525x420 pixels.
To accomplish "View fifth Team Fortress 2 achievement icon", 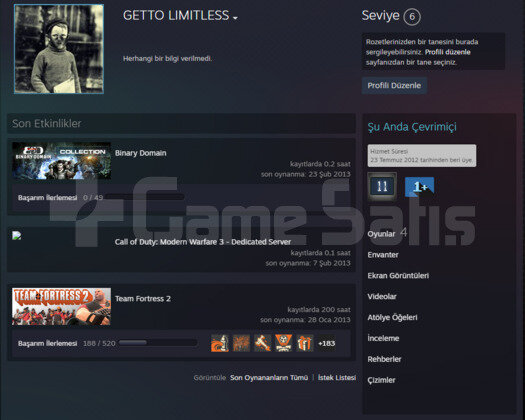I will (305, 343).
